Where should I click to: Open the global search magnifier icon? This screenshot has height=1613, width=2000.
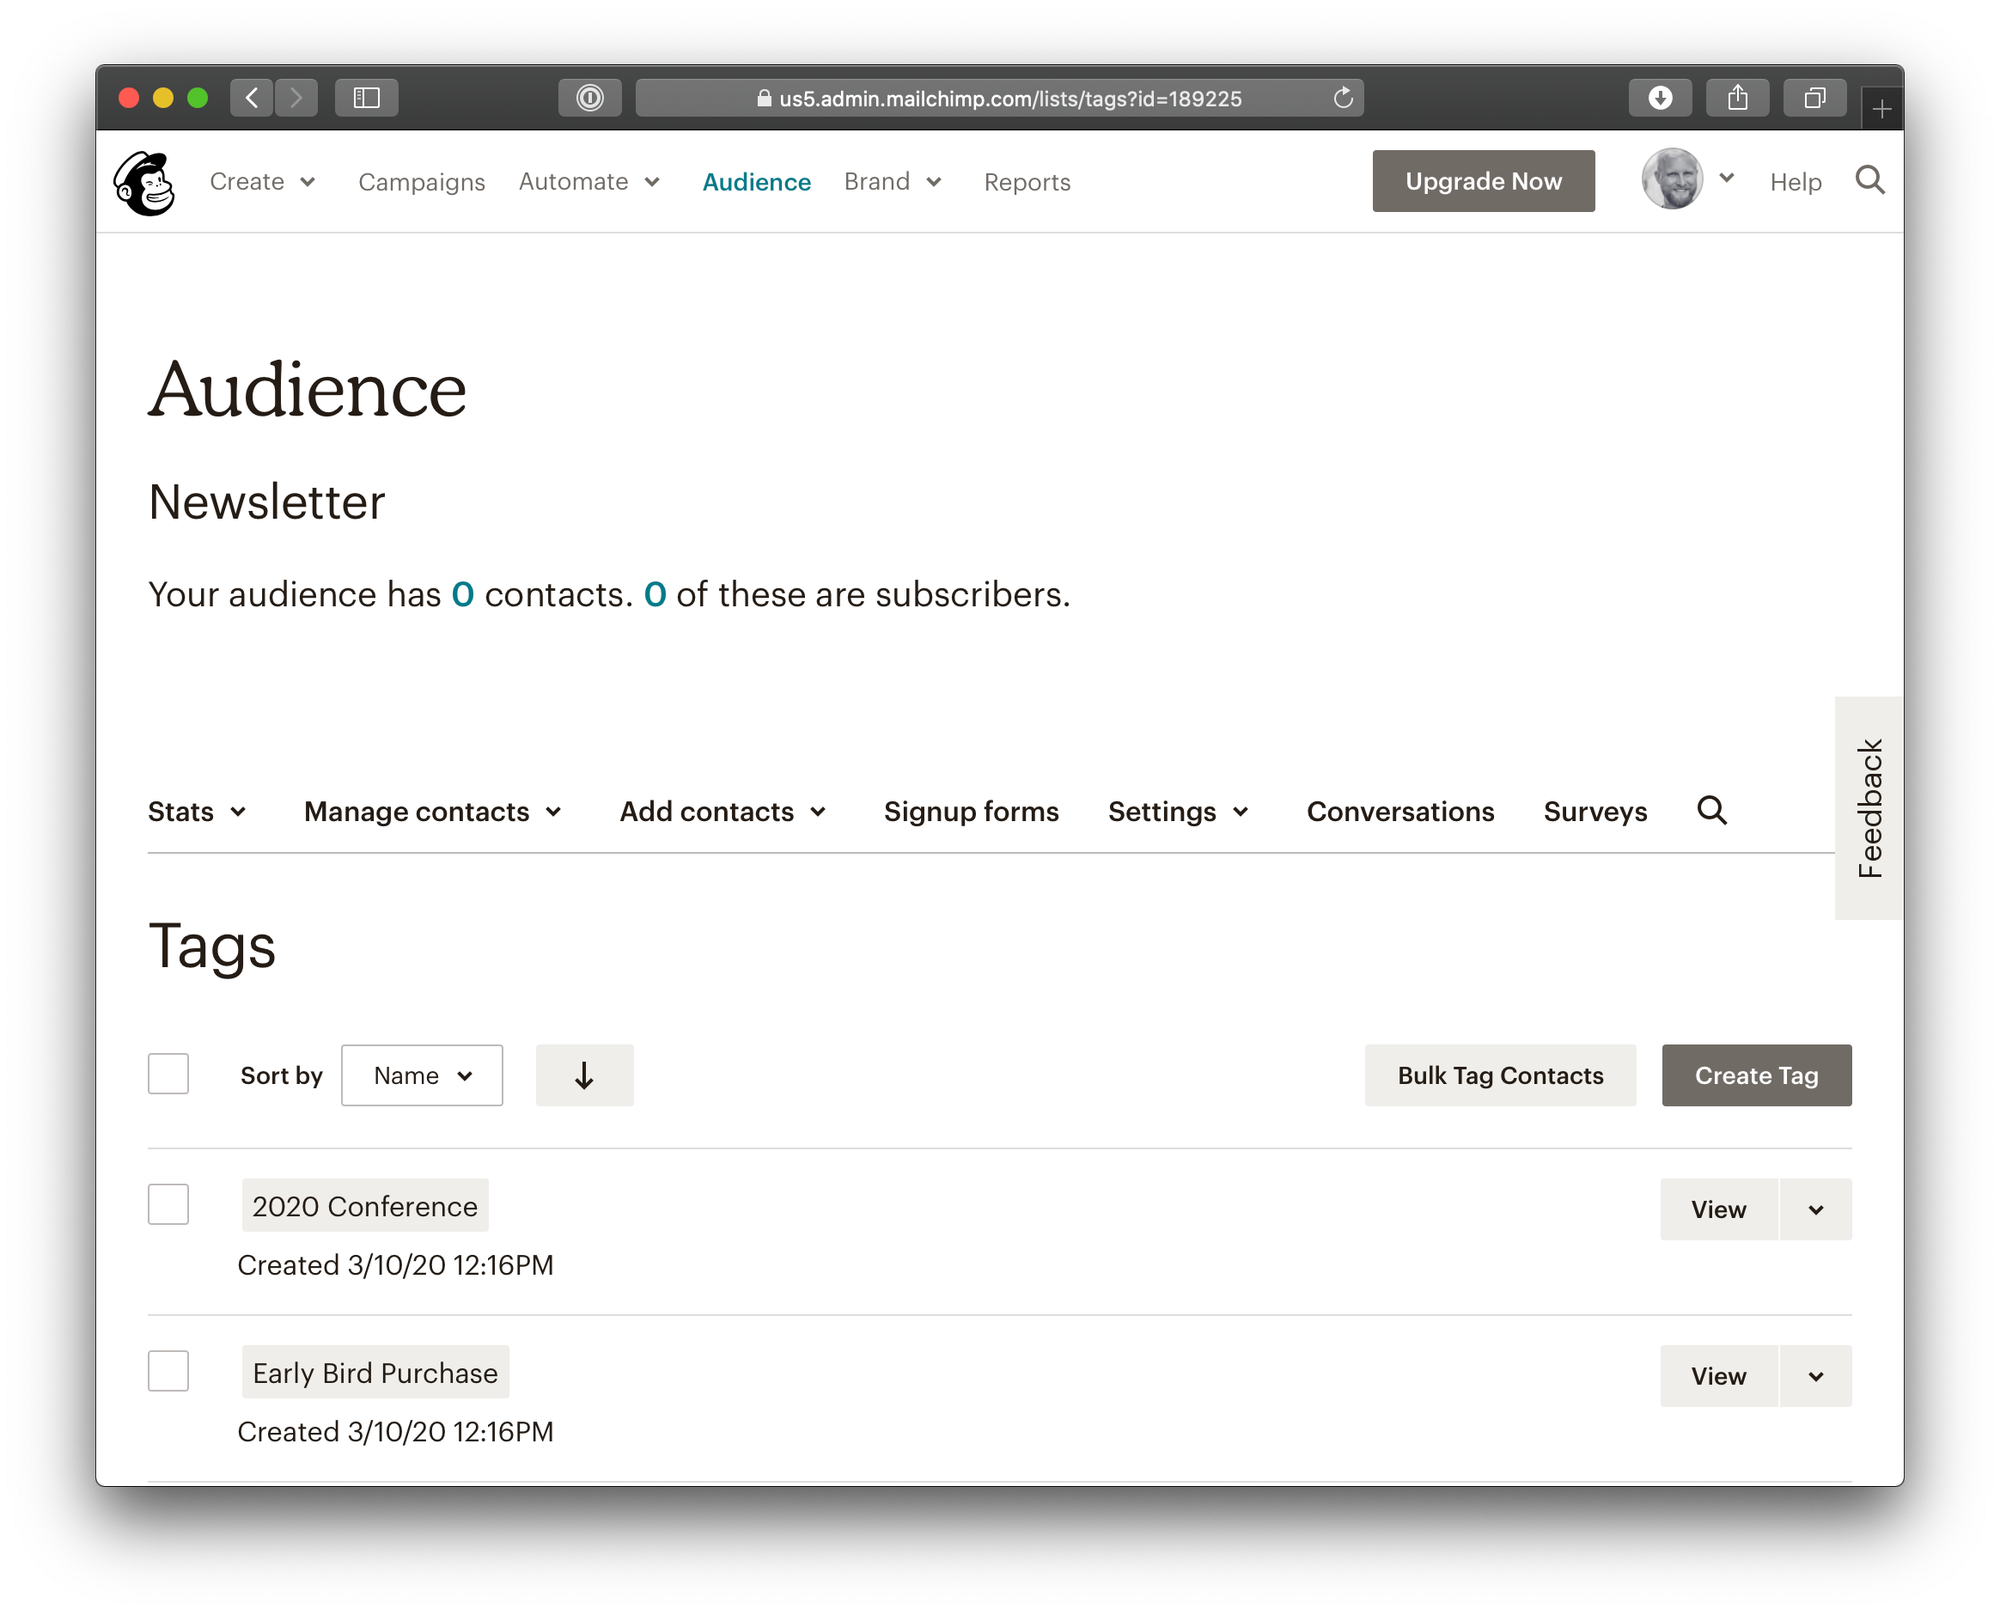1869,180
